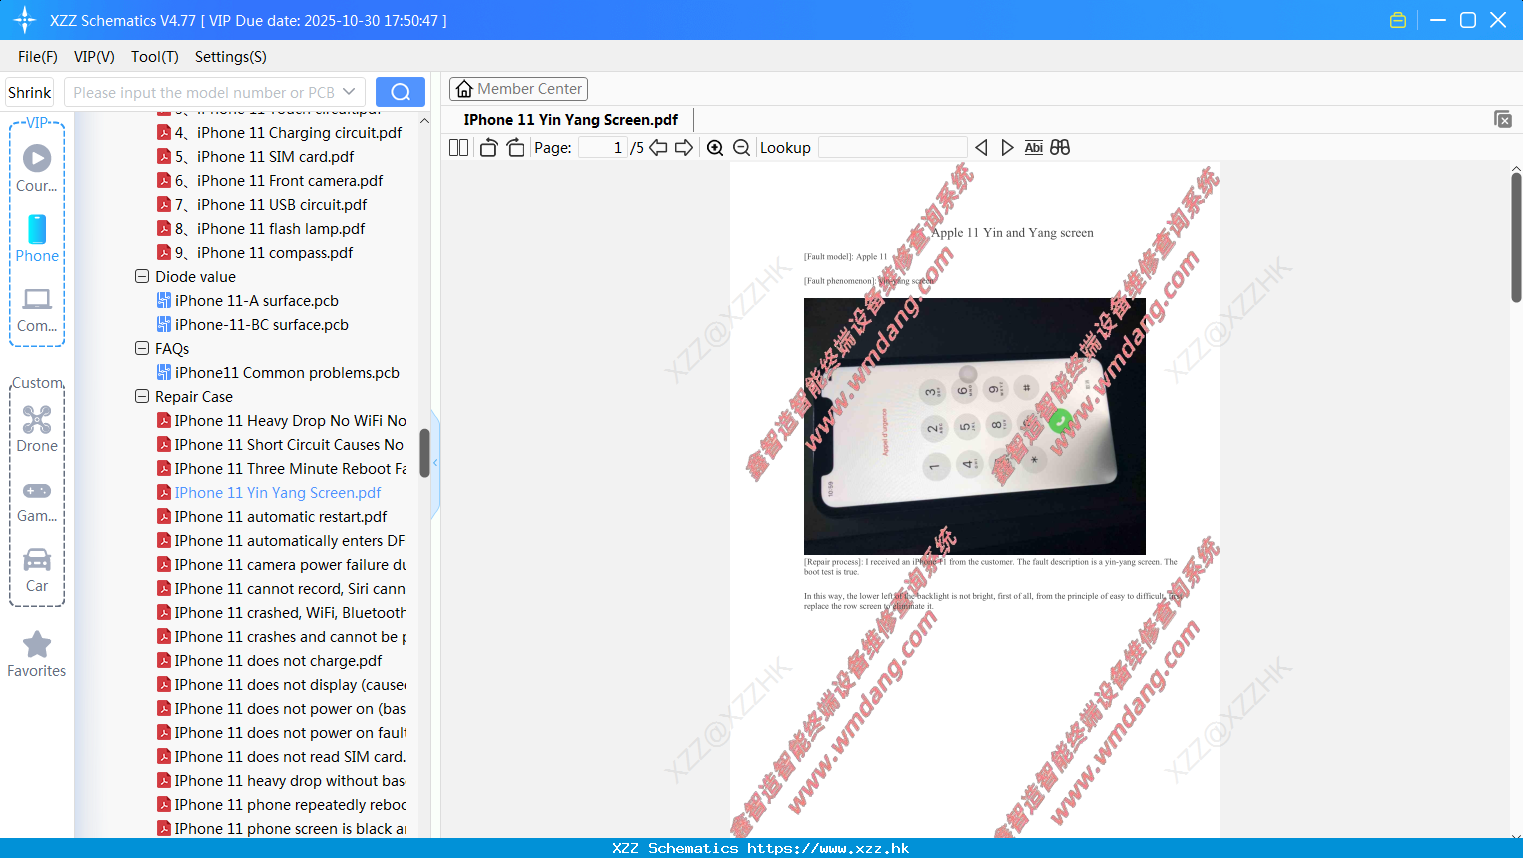Click the window restore icon in the tab bar
This screenshot has width=1523, height=858.
point(1503,119)
